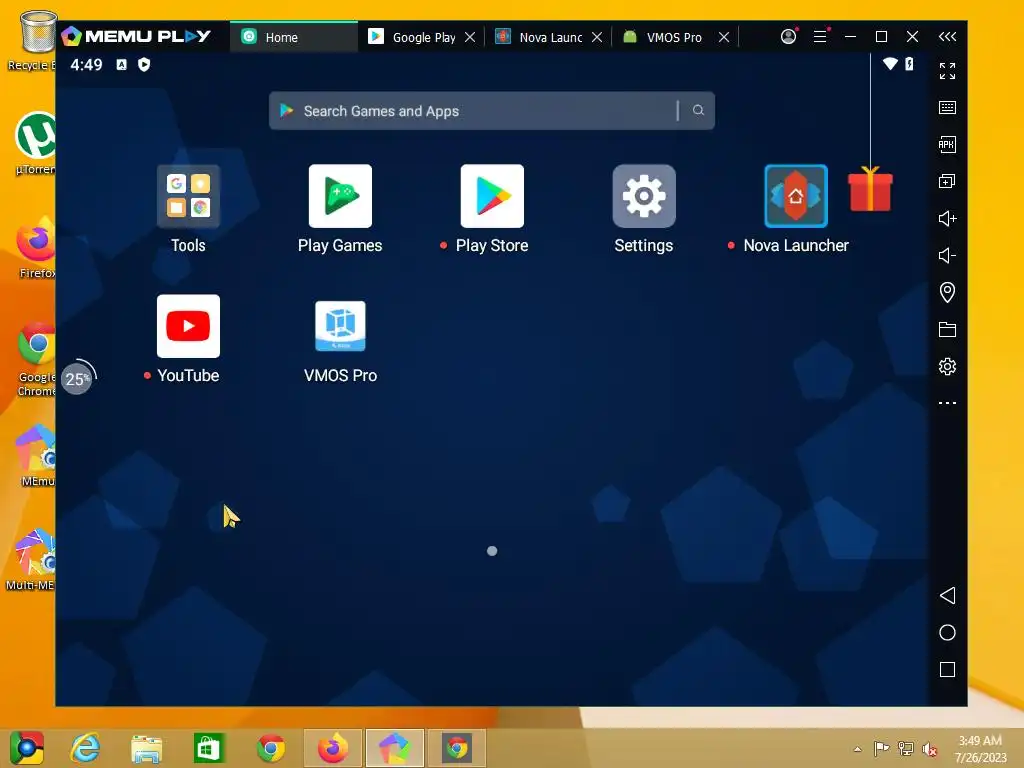Click the 25% floating progress indicator
This screenshot has height=768, width=1024.
pos(78,377)
